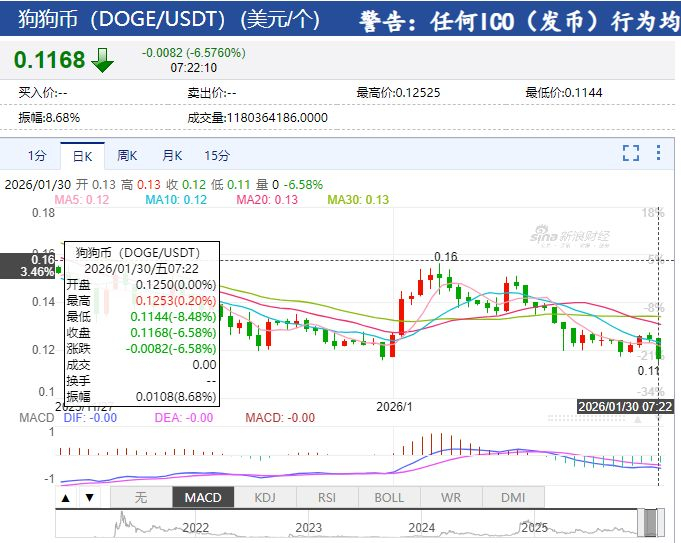Click the MACD: -0.00 value label
Image resolution: width=681 pixels, height=543 pixels.
(280, 418)
